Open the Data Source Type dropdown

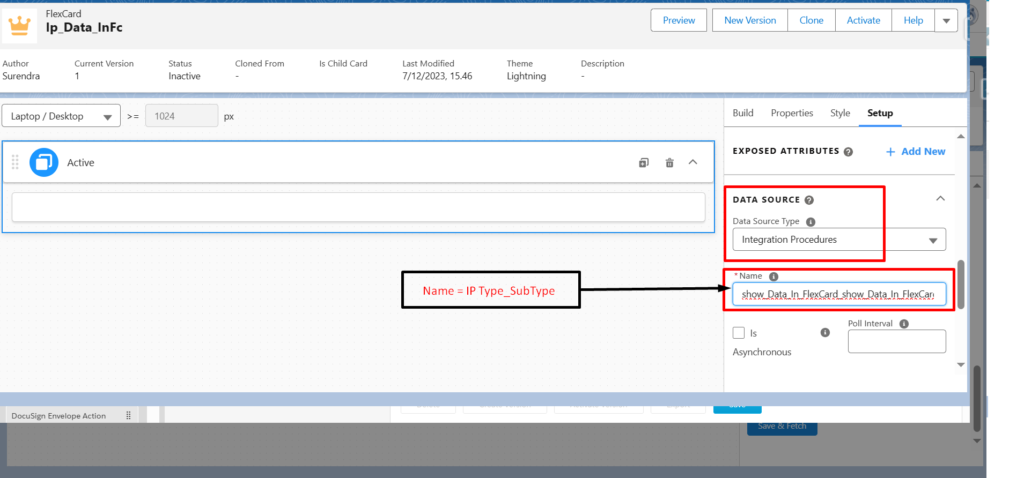pos(839,240)
